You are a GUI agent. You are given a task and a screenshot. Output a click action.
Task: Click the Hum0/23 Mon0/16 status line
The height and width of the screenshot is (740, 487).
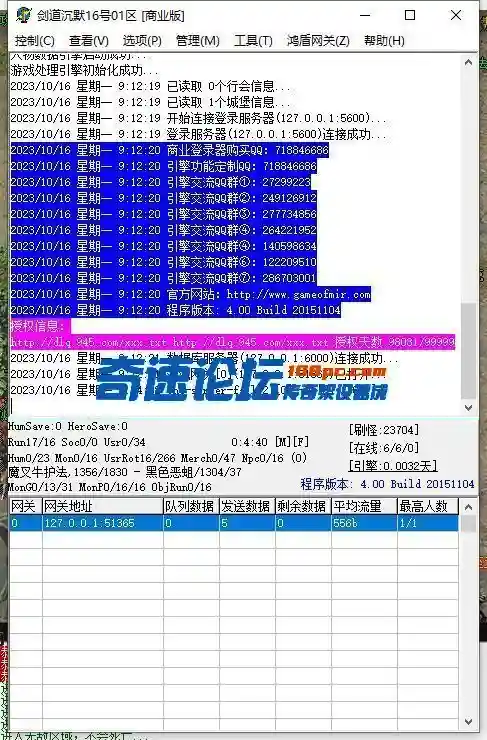pos(157,458)
